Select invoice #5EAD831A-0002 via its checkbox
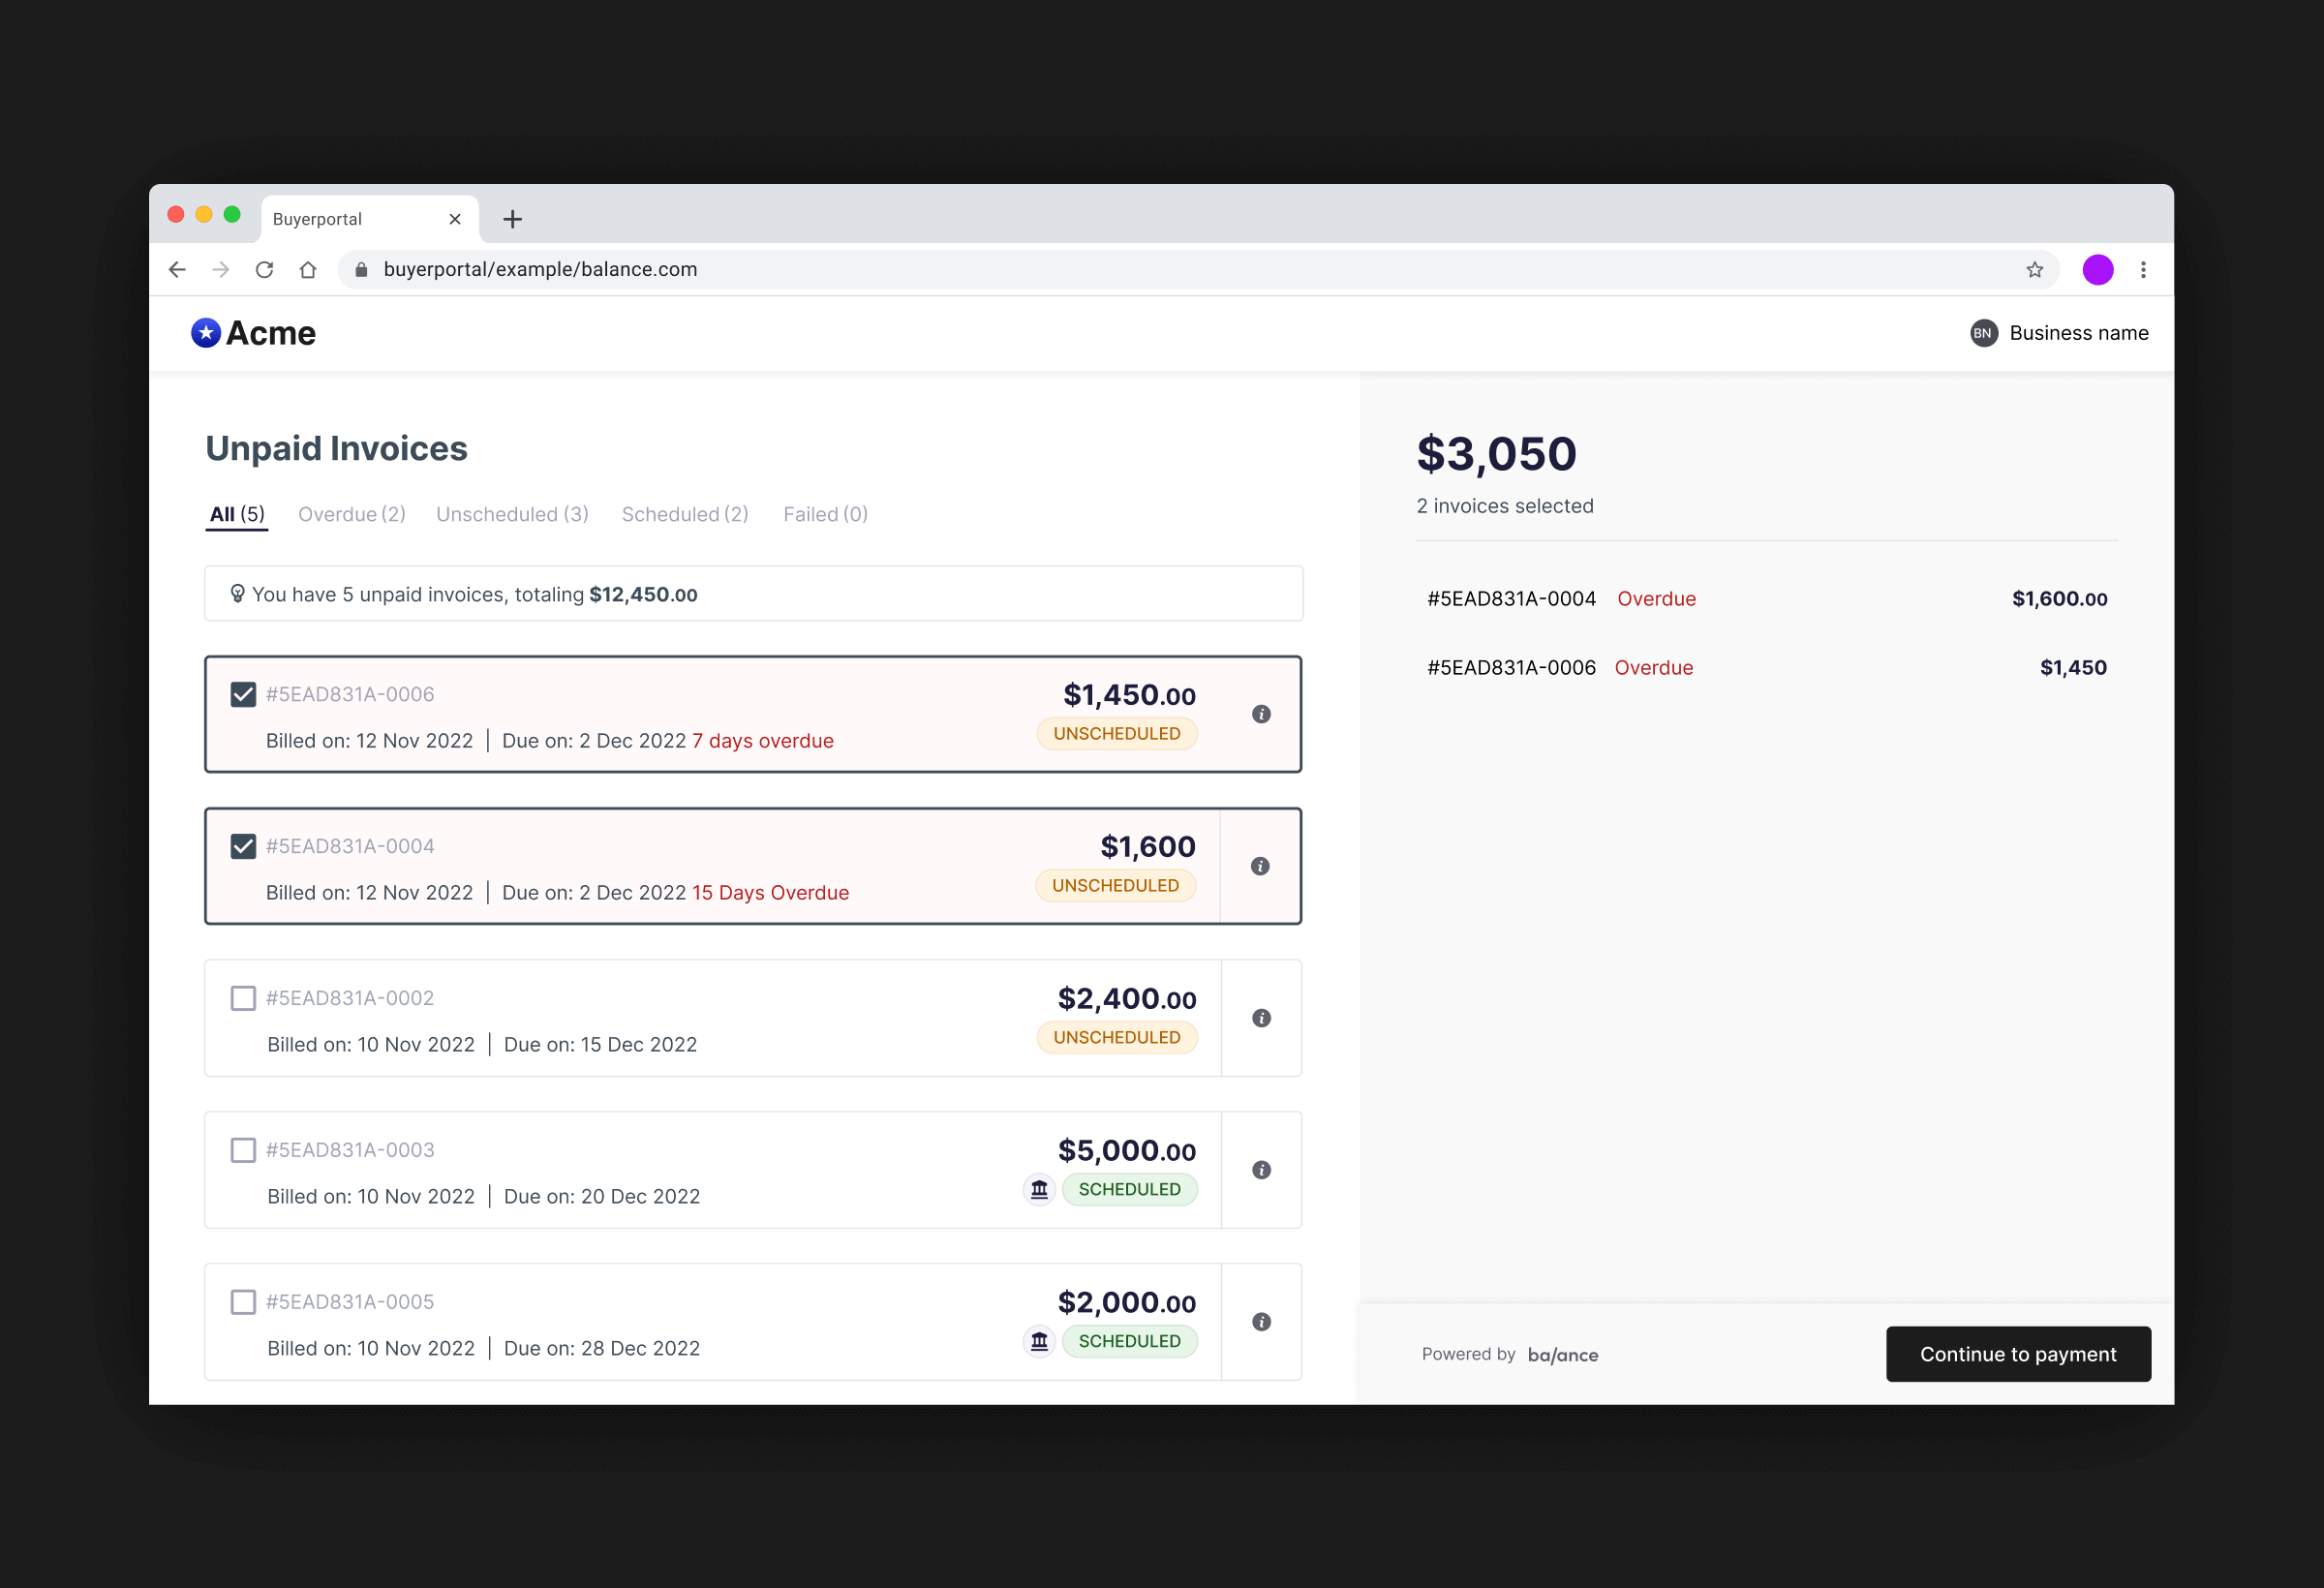This screenshot has height=1588, width=2324. [242, 997]
